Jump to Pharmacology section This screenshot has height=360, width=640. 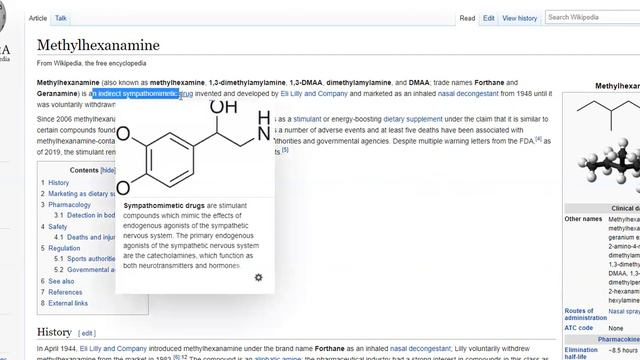click(69, 205)
